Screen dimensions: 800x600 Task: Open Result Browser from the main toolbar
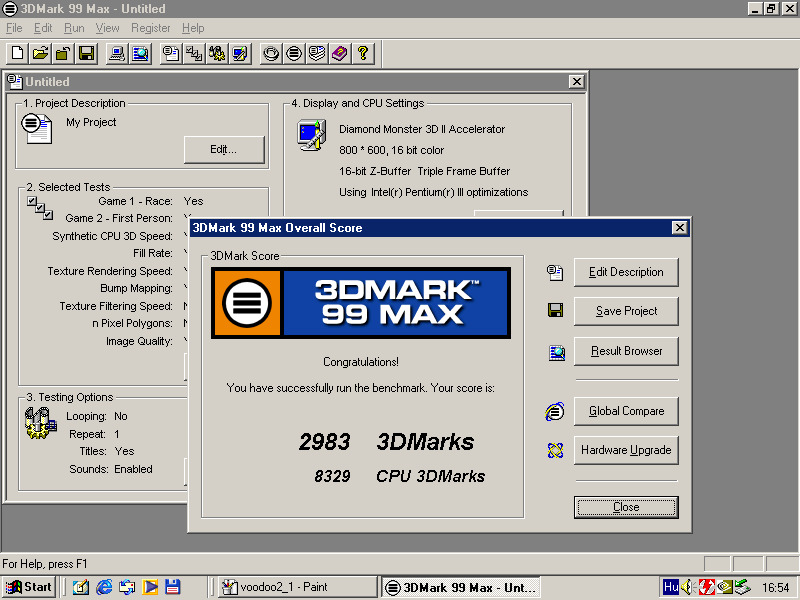tap(140, 53)
